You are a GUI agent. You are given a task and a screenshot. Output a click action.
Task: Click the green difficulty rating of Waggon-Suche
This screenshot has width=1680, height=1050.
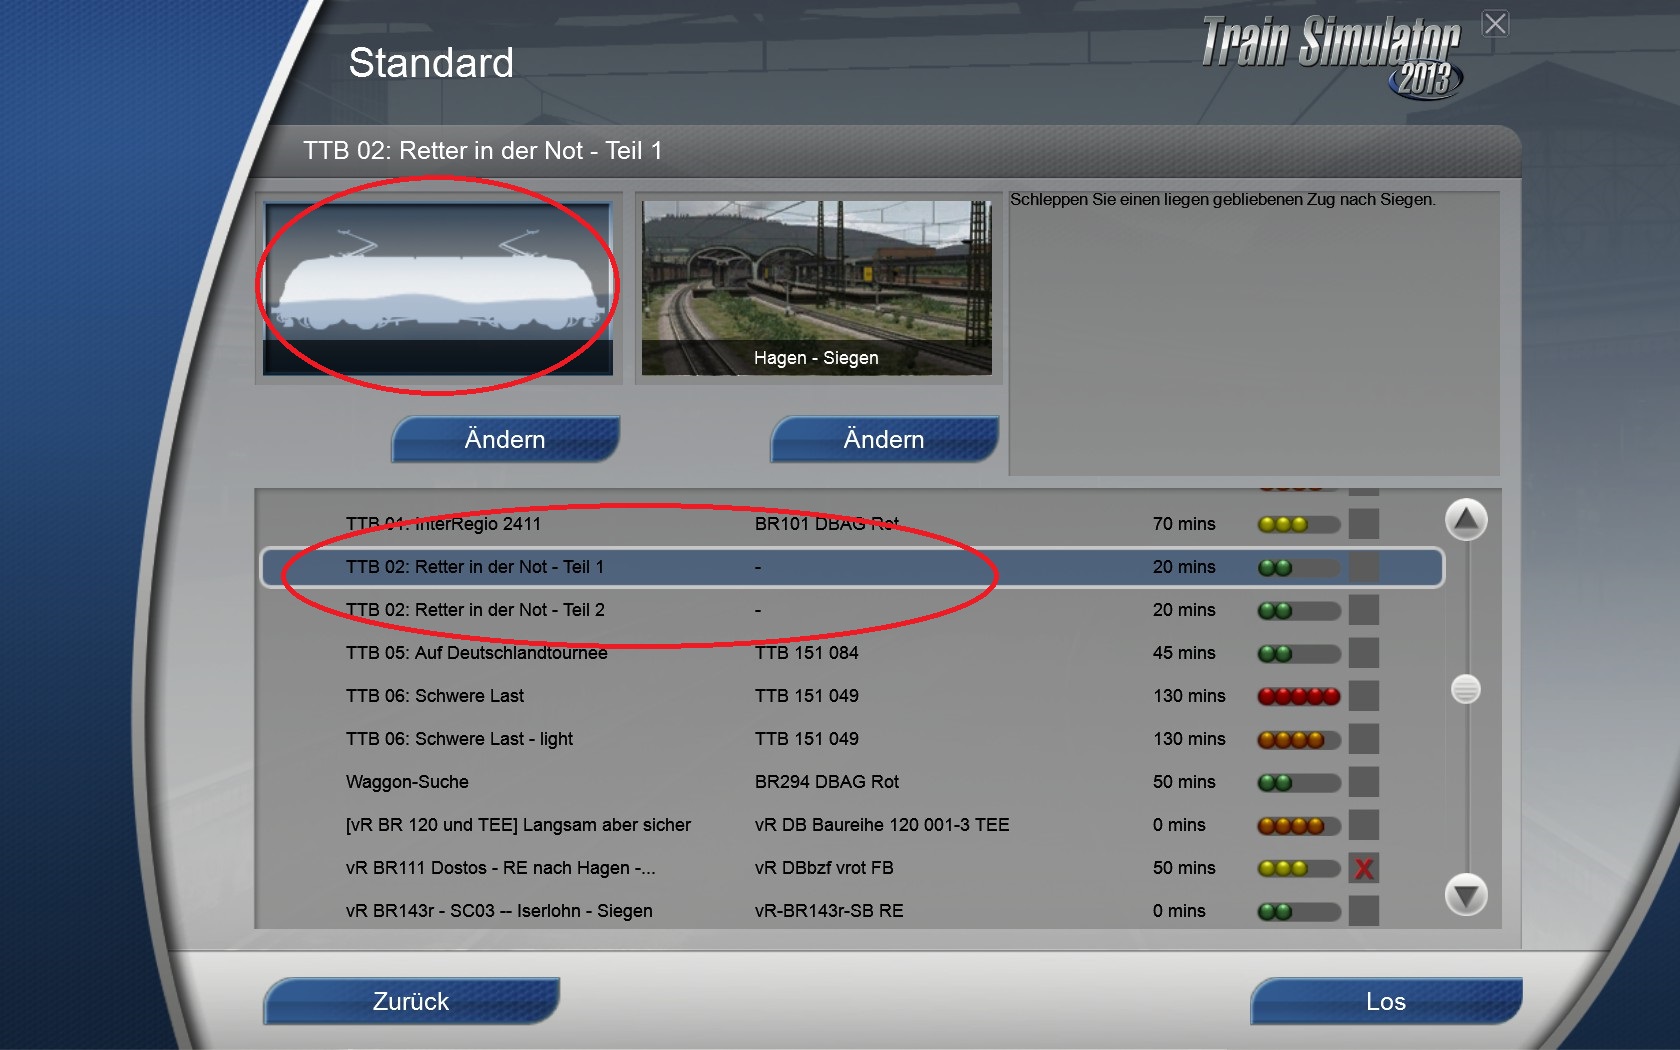[x=1299, y=782]
